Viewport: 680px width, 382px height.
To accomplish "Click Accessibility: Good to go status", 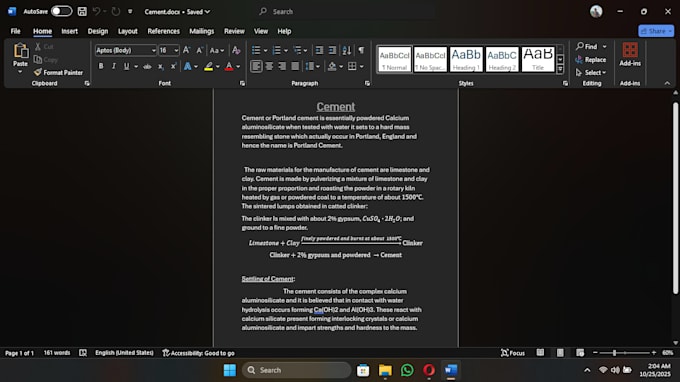I will click(x=198, y=353).
